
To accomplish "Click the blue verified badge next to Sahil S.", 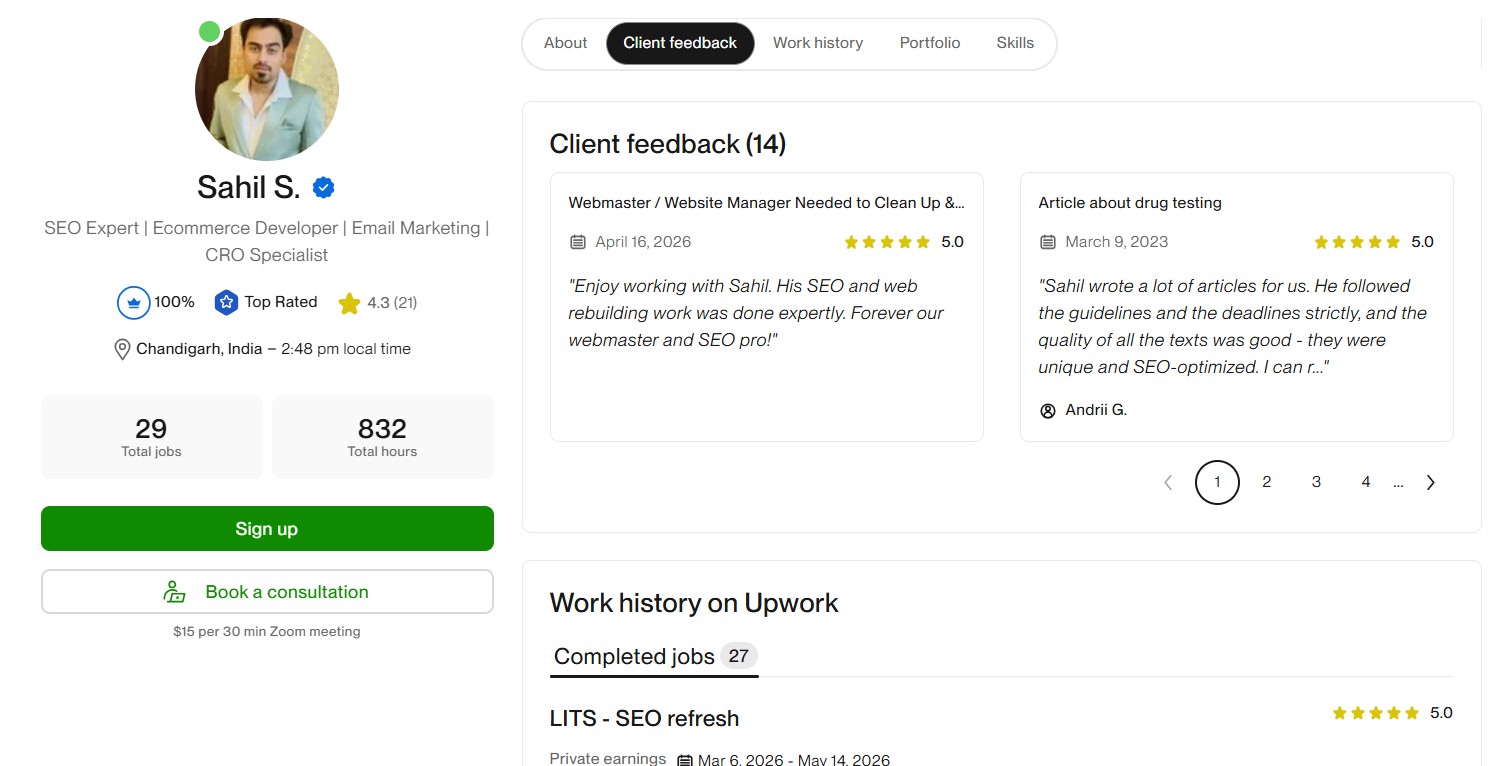I will [323, 187].
